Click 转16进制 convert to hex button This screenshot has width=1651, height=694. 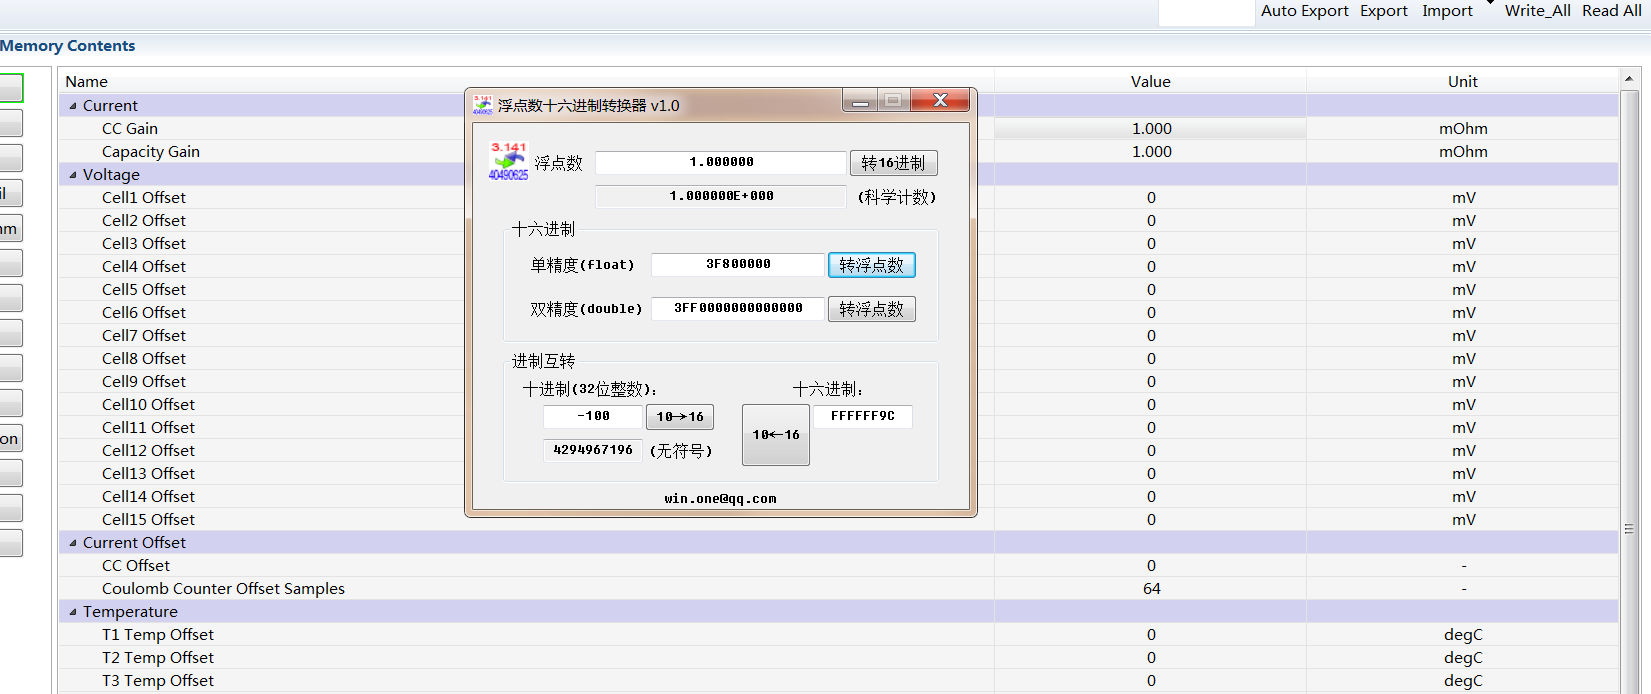[x=893, y=163]
